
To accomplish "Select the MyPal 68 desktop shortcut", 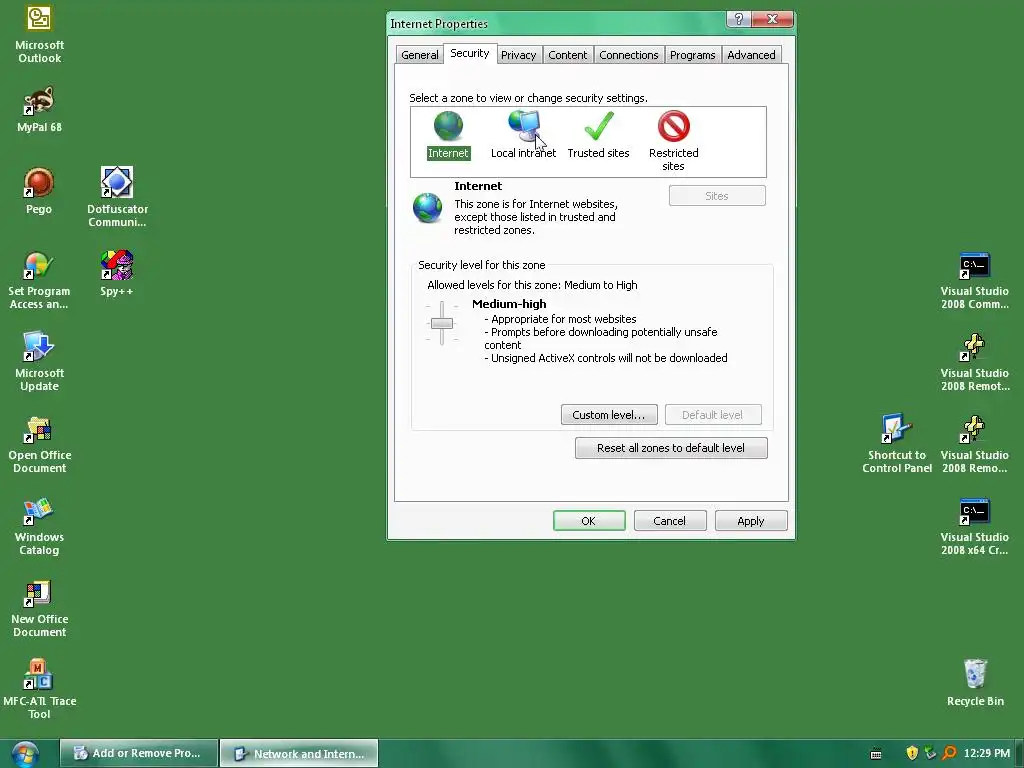I will [39, 110].
